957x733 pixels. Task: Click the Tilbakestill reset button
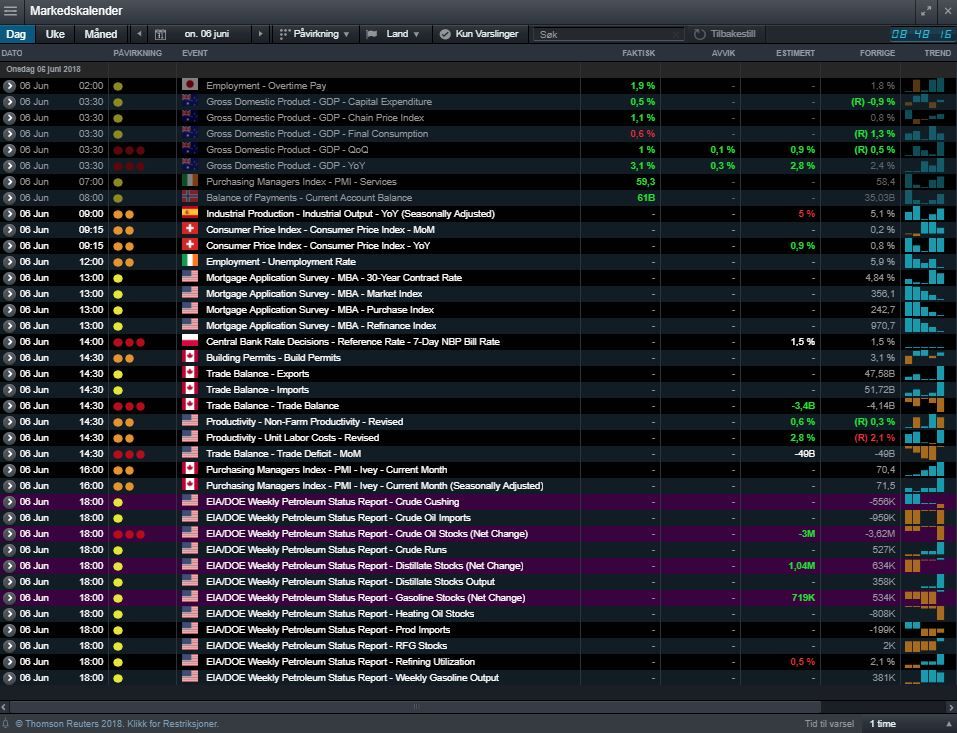pos(724,34)
